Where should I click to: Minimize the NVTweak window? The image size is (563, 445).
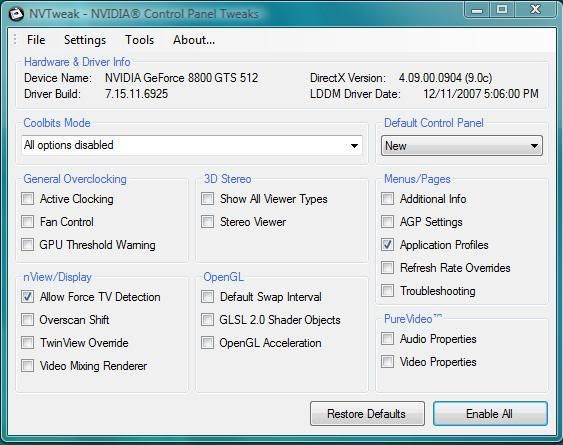tap(477, 9)
